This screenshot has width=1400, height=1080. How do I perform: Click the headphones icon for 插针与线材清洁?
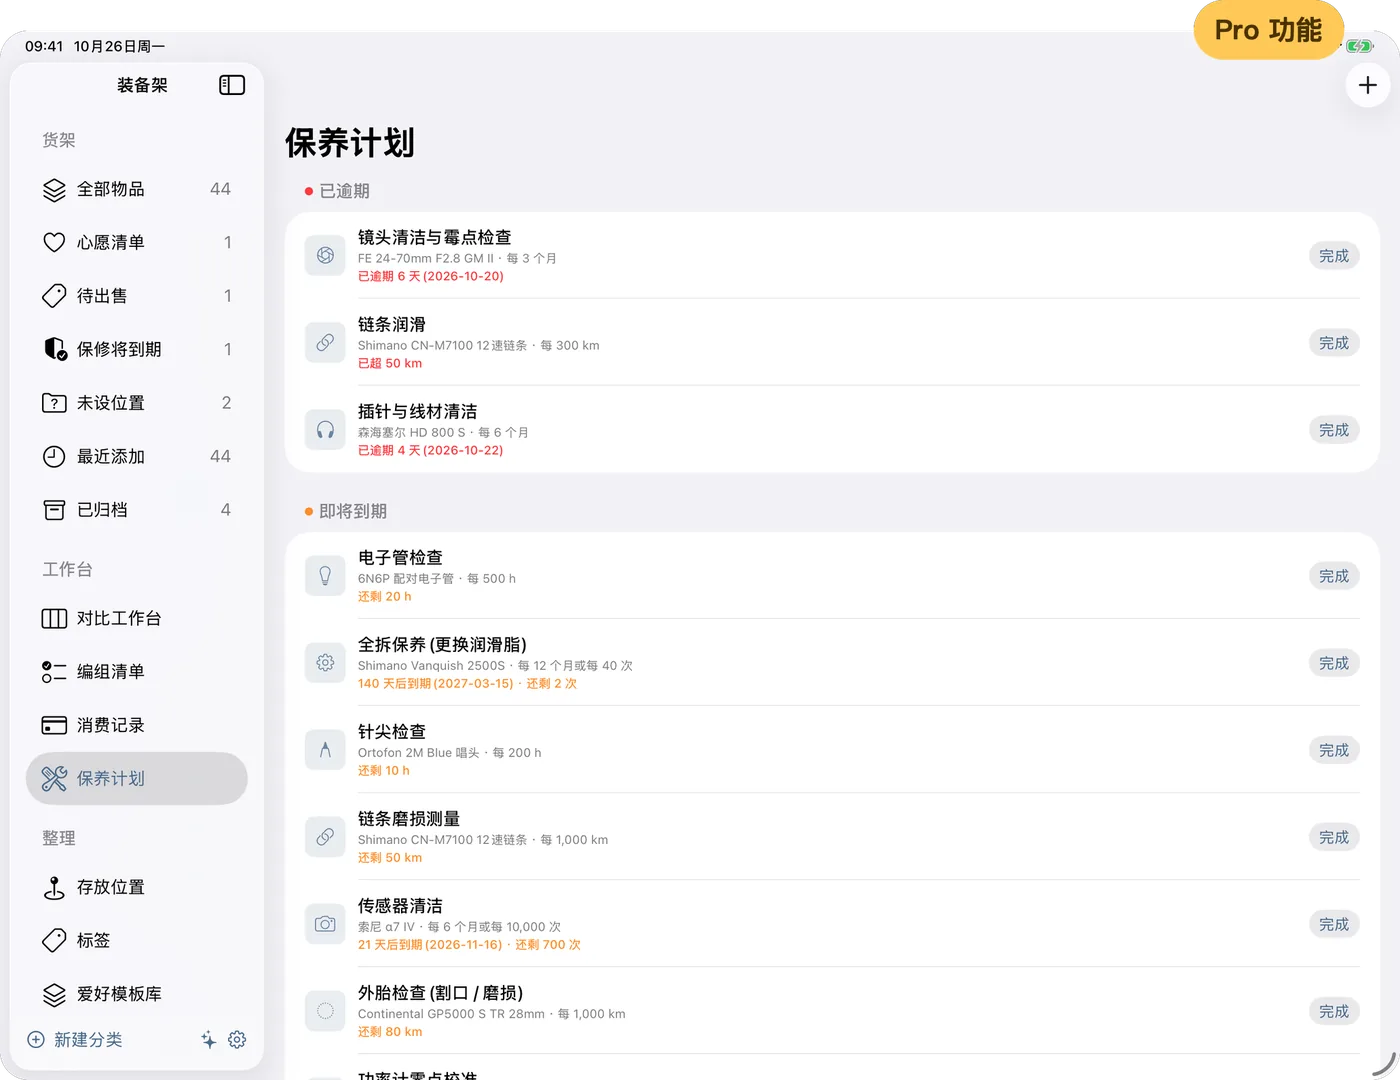[325, 430]
